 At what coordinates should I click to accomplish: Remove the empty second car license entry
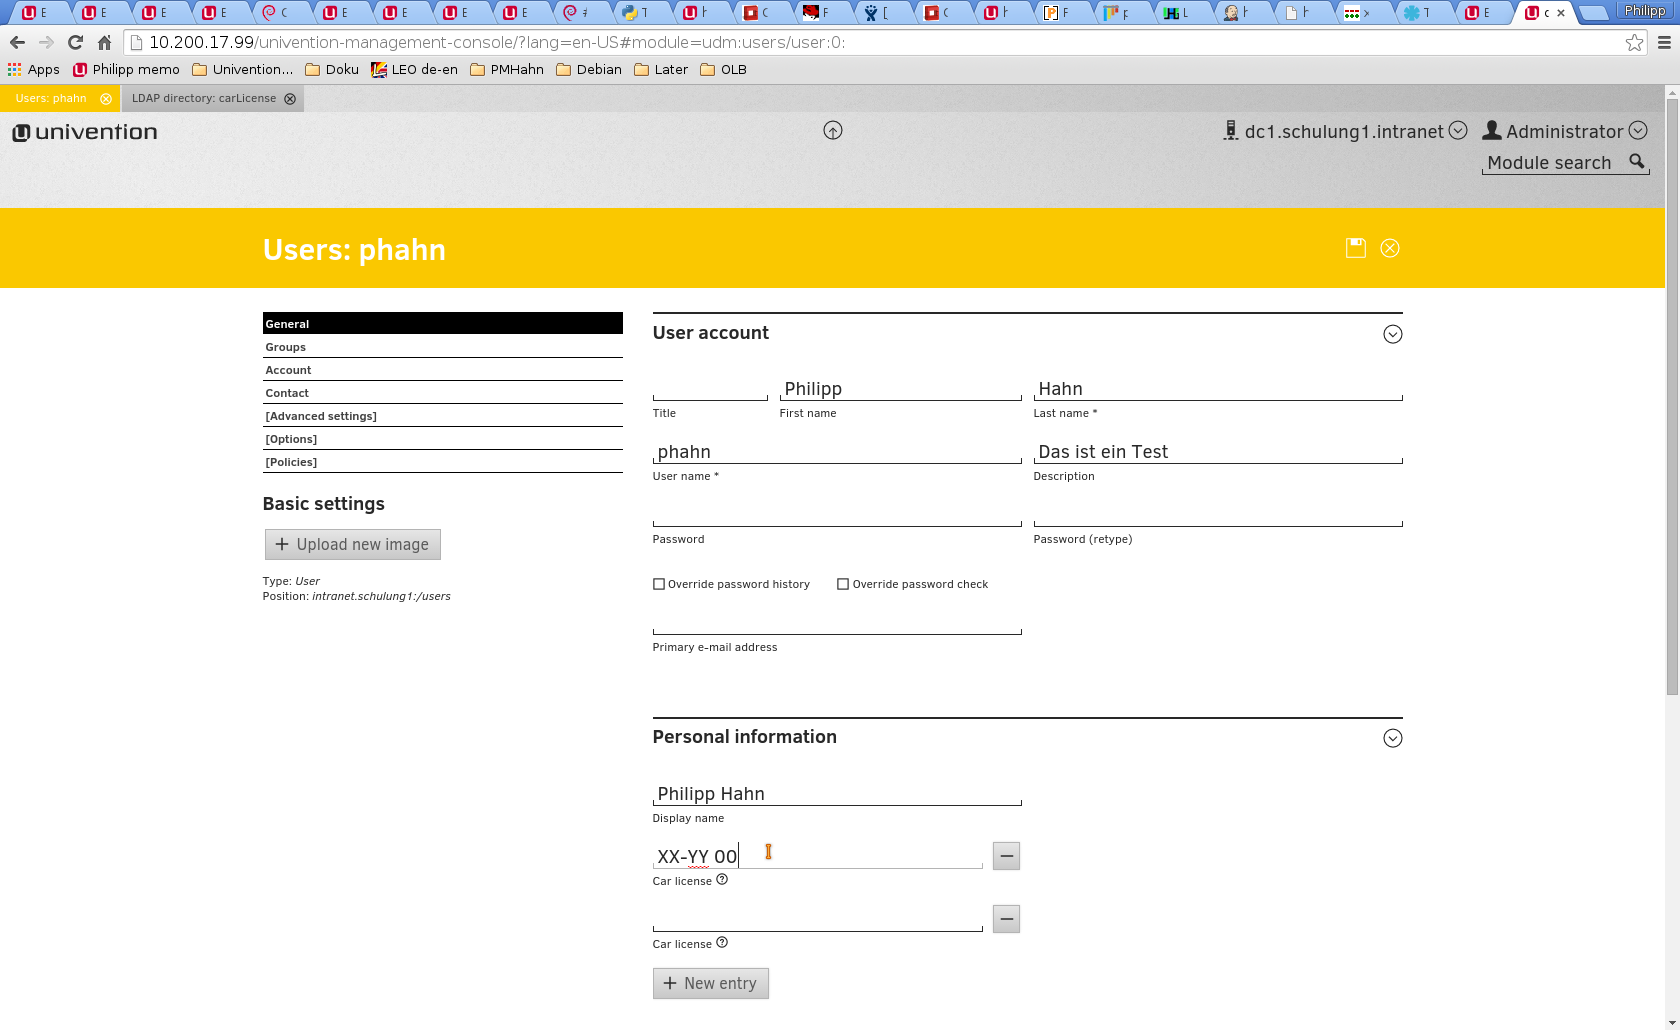(x=1006, y=919)
